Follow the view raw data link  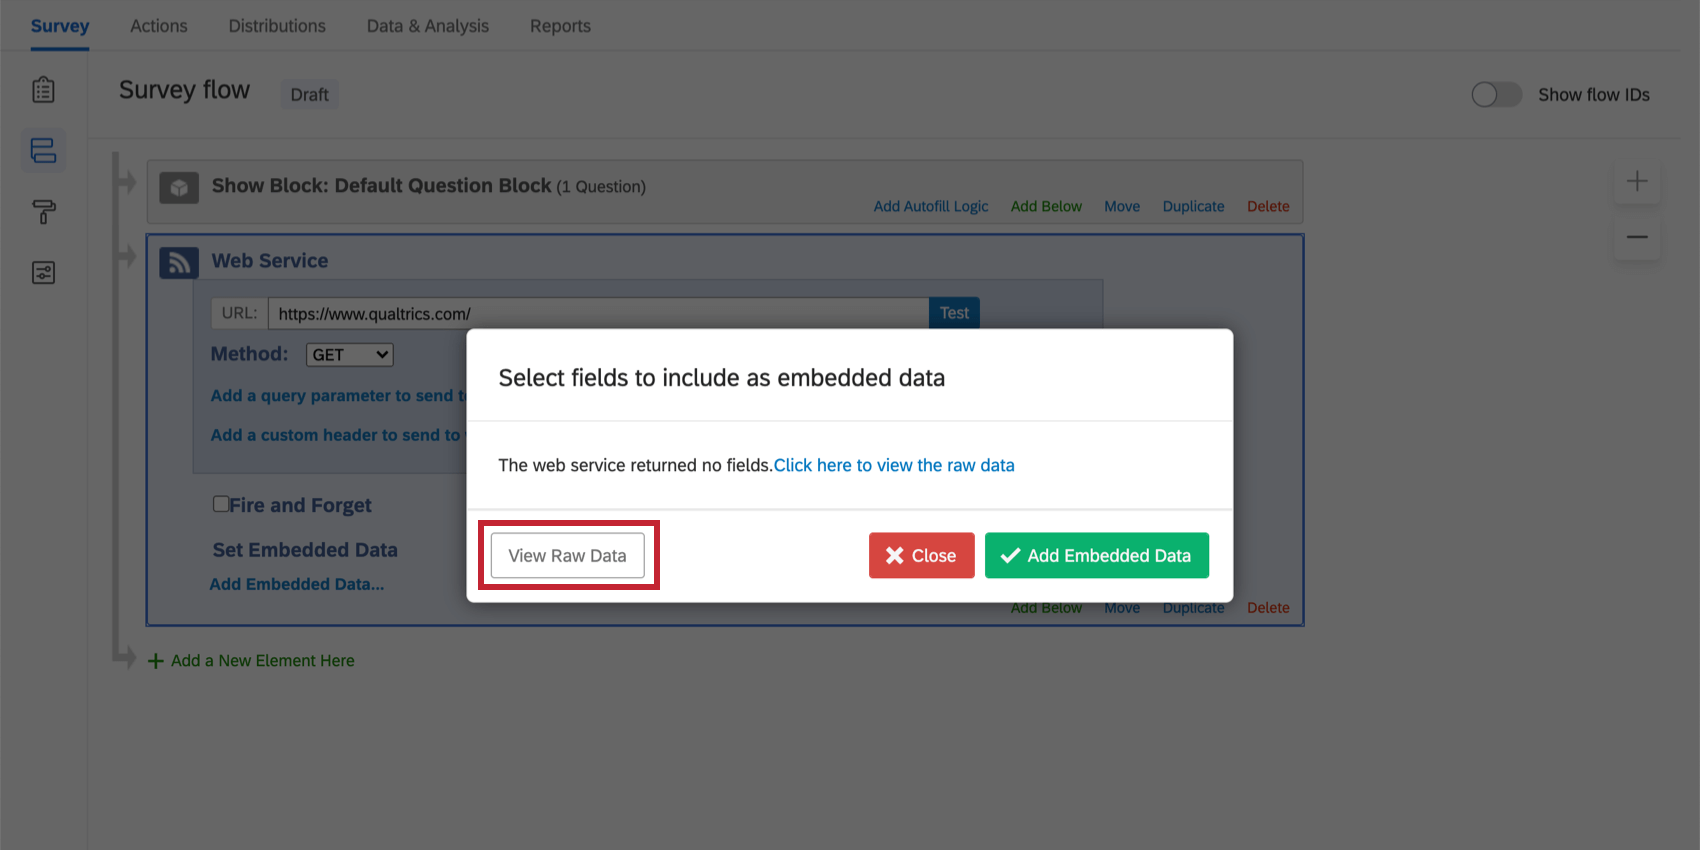tap(893, 465)
